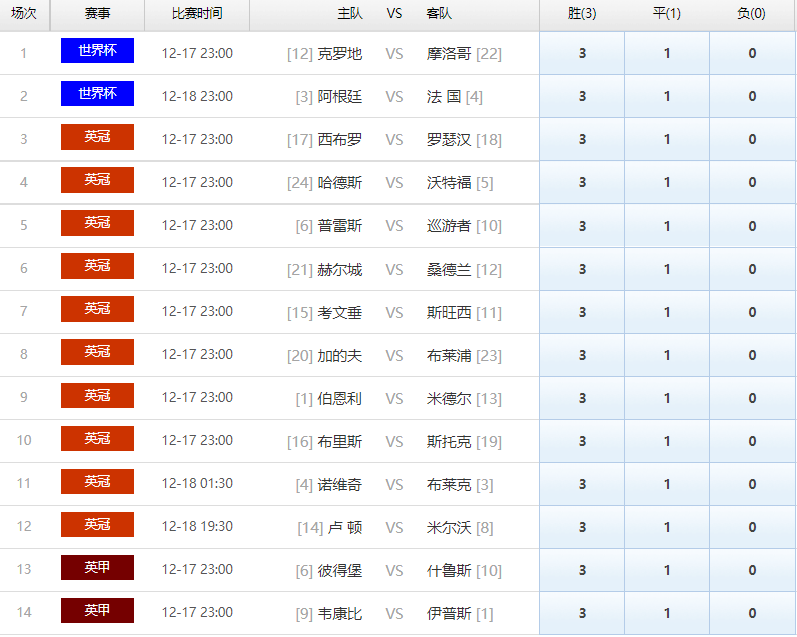Screen dimensions: 797x637
Task: Mark loss (0) for 伊普斯 match
Action: click(x=752, y=613)
